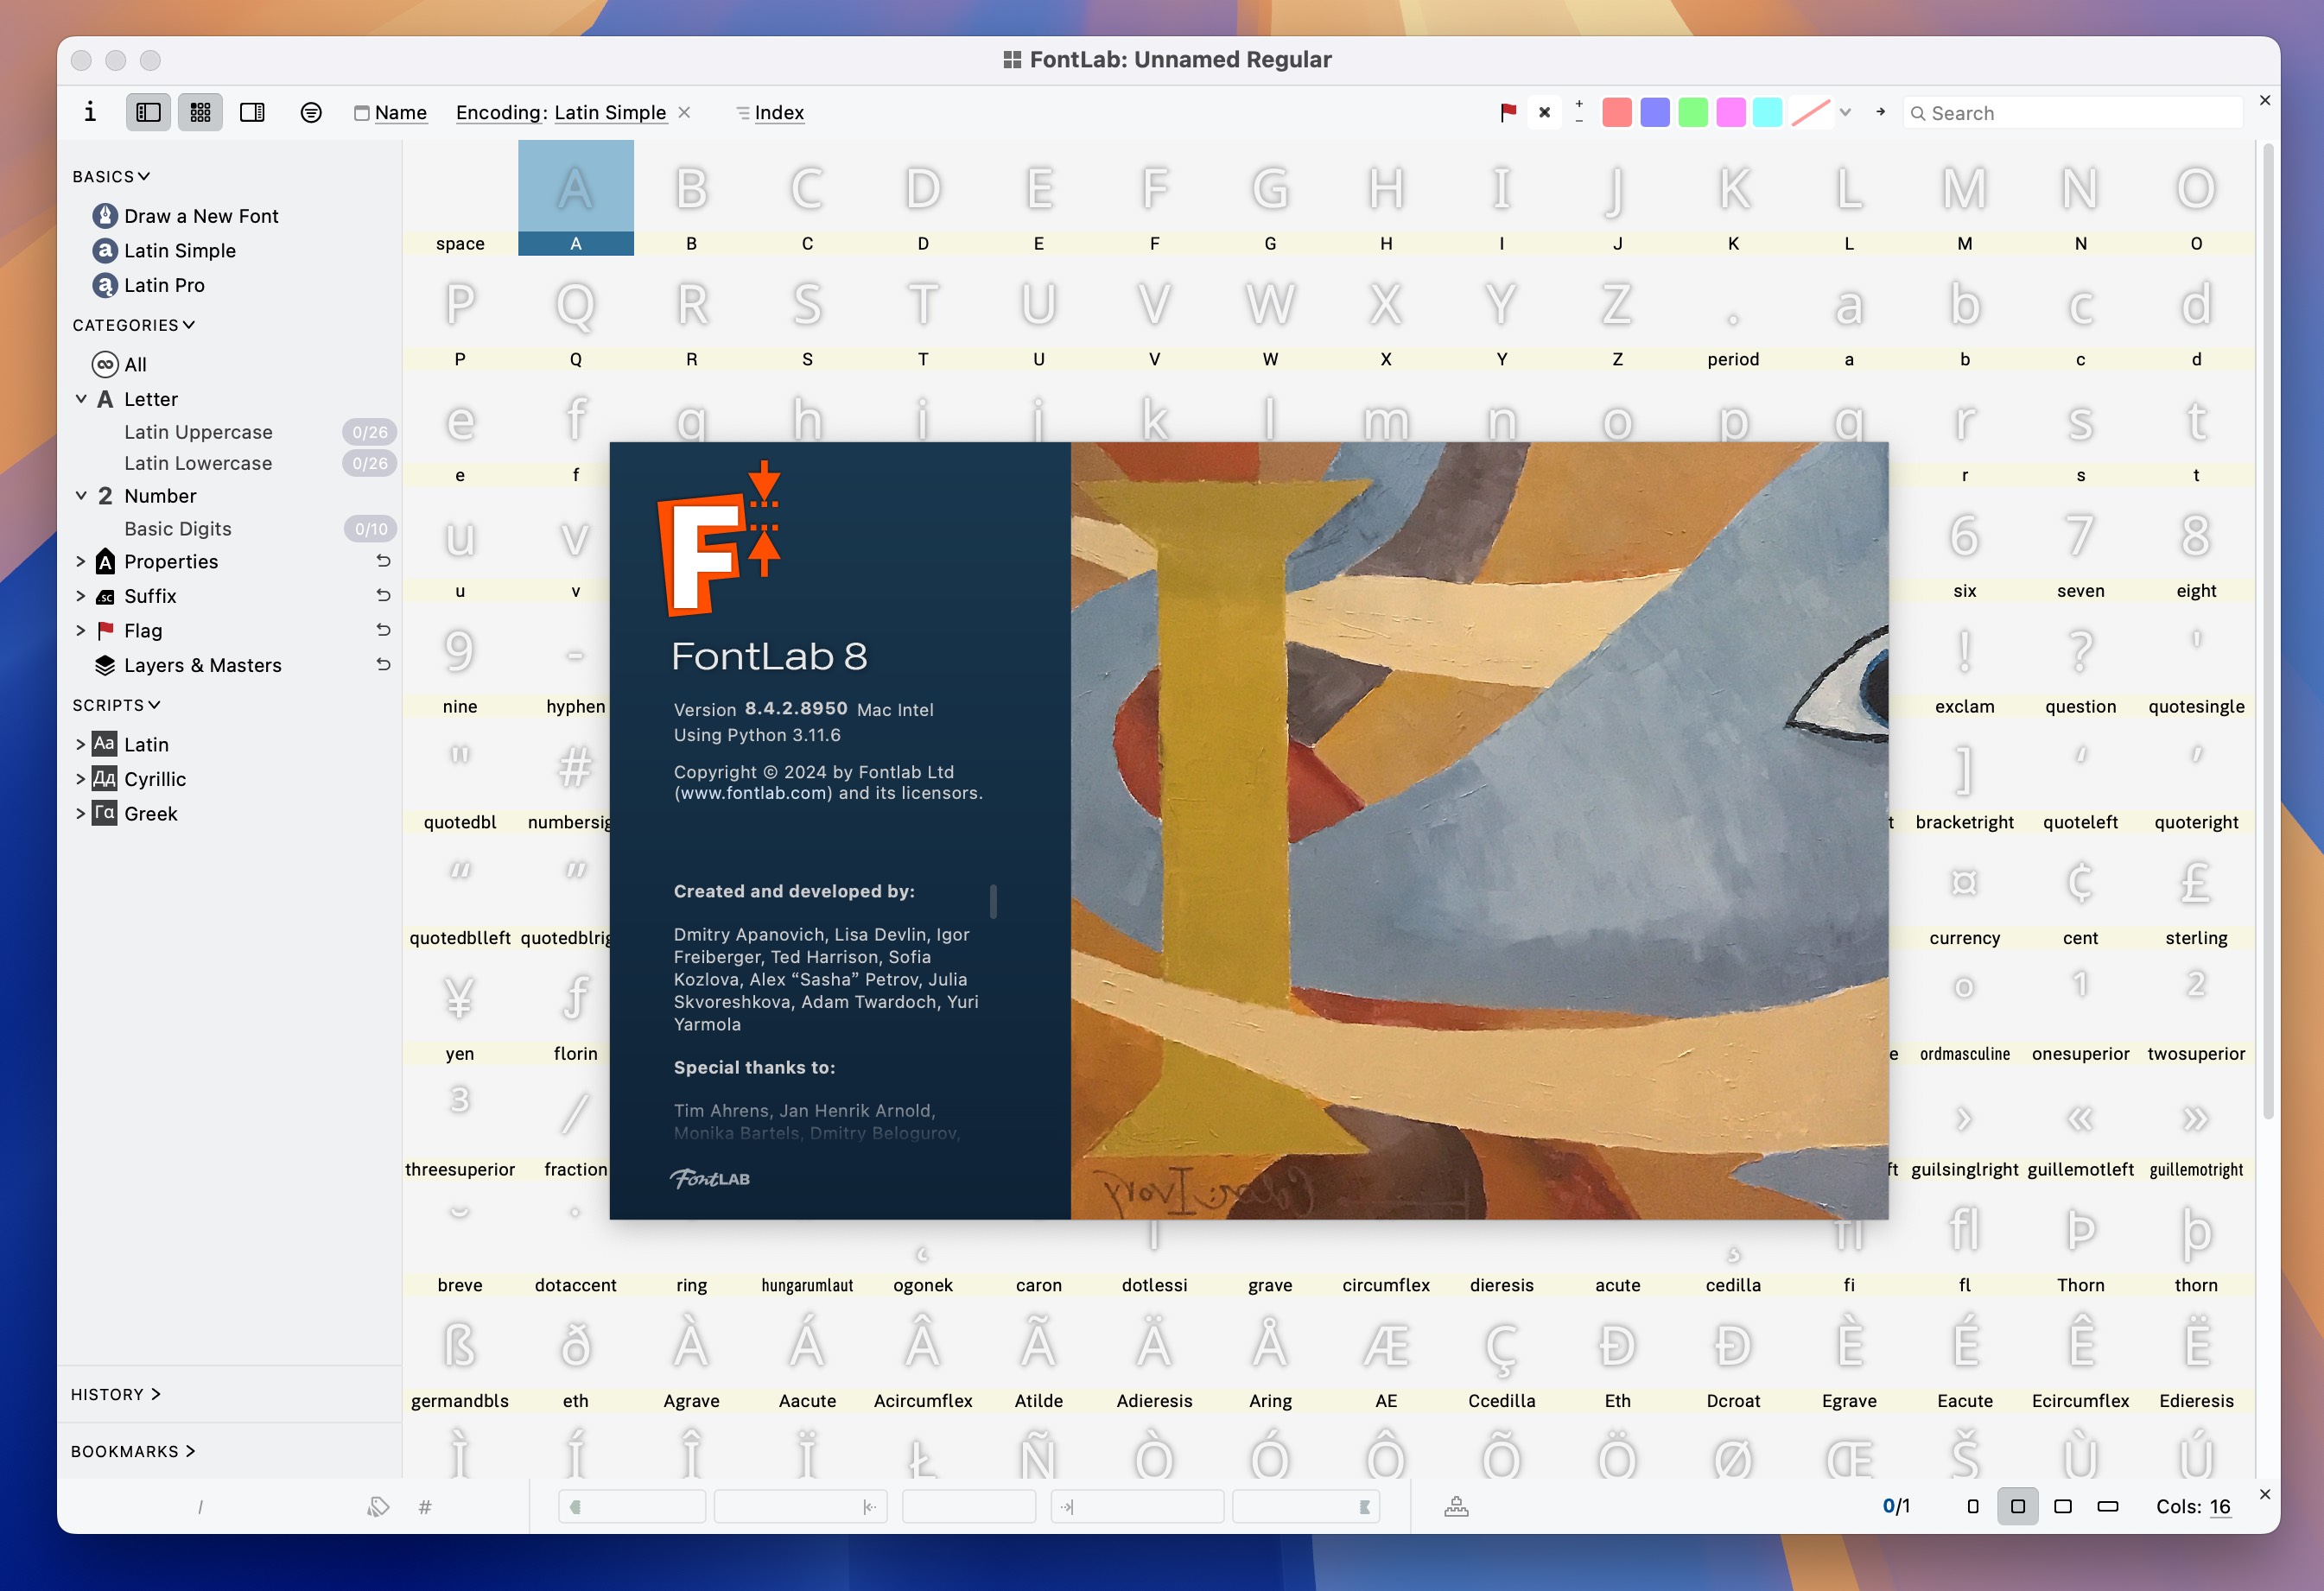The height and width of the screenshot is (1591, 2324).
Task: Choose the pink color flag swatch
Action: (1730, 113)
